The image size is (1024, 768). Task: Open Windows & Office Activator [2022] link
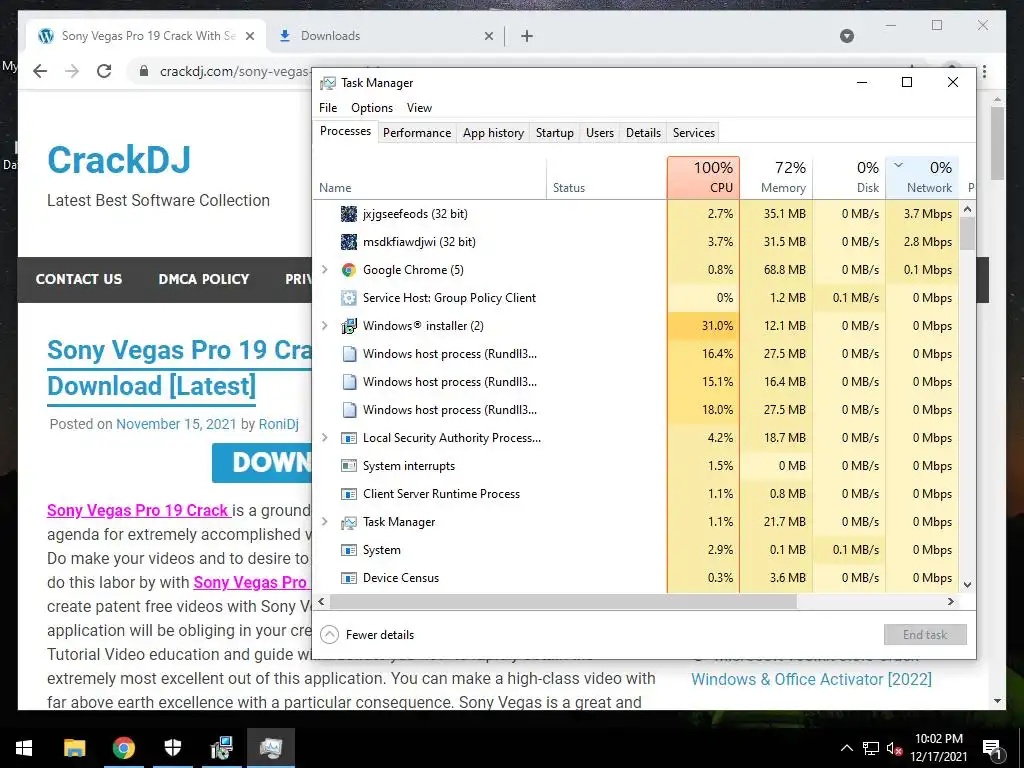click(x=811, y=680)
